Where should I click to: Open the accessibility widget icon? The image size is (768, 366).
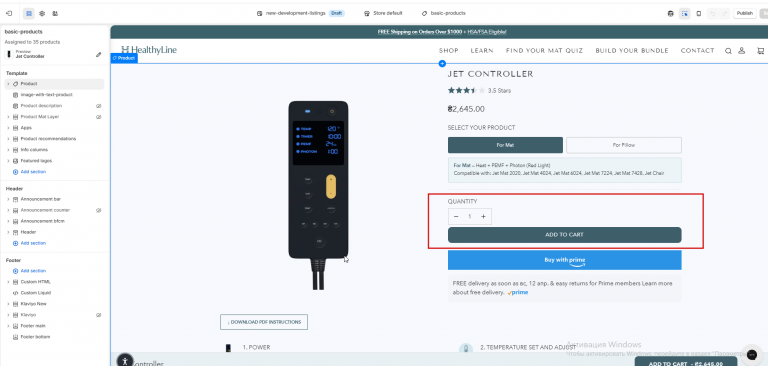click(125, 361)
